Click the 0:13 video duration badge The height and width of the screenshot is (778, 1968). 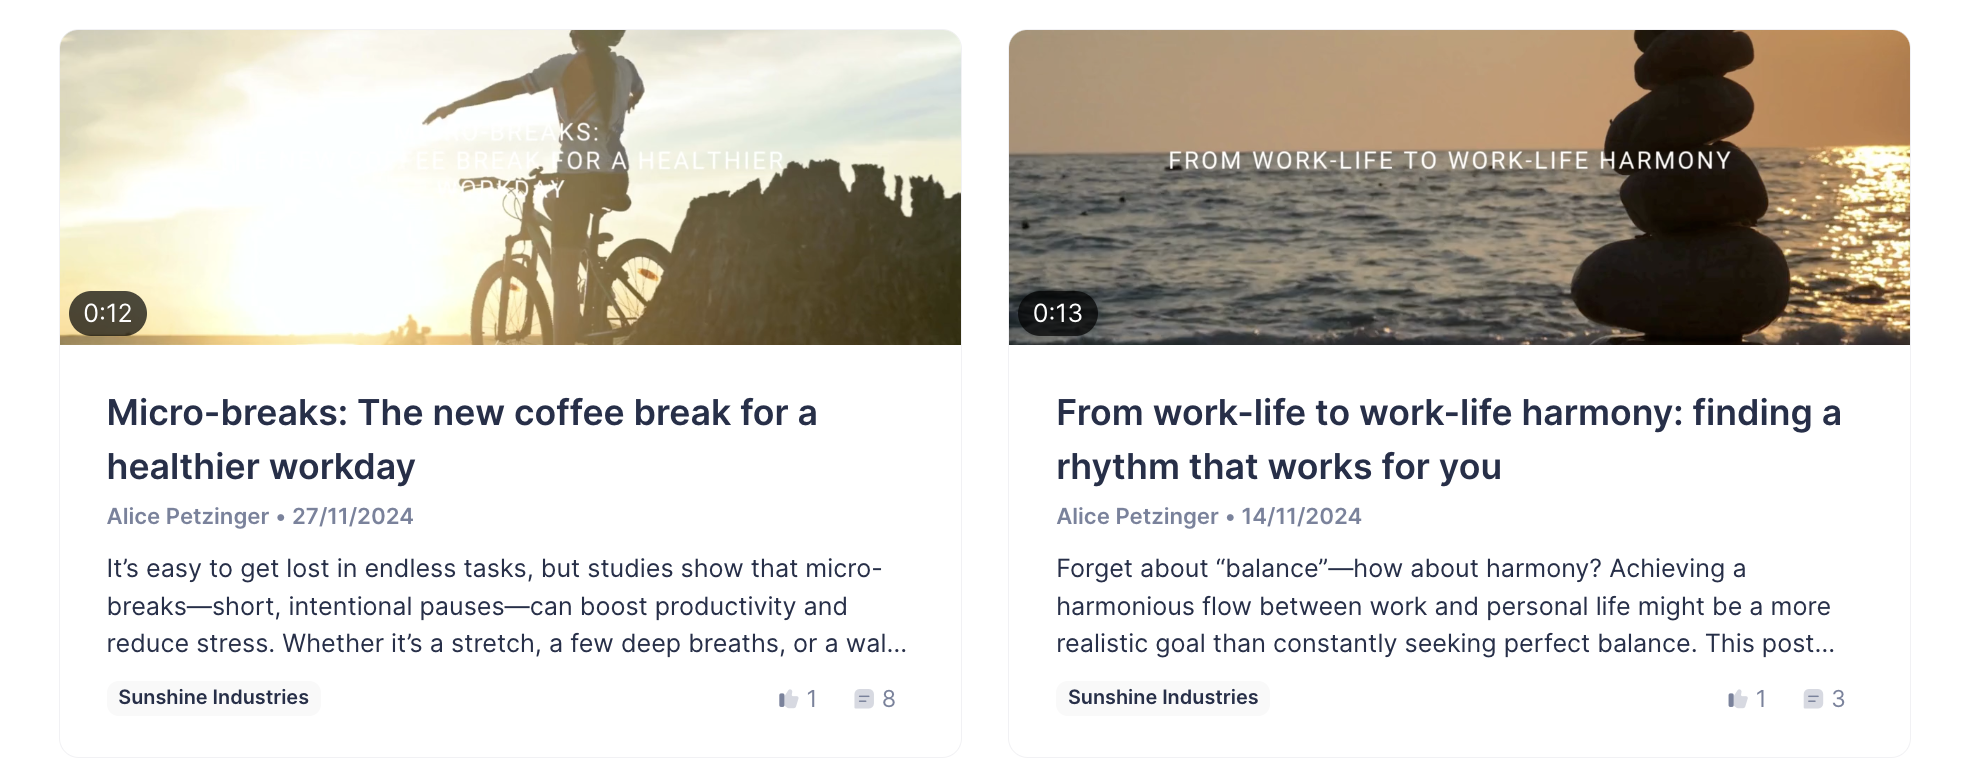[x=1057, y=313]
